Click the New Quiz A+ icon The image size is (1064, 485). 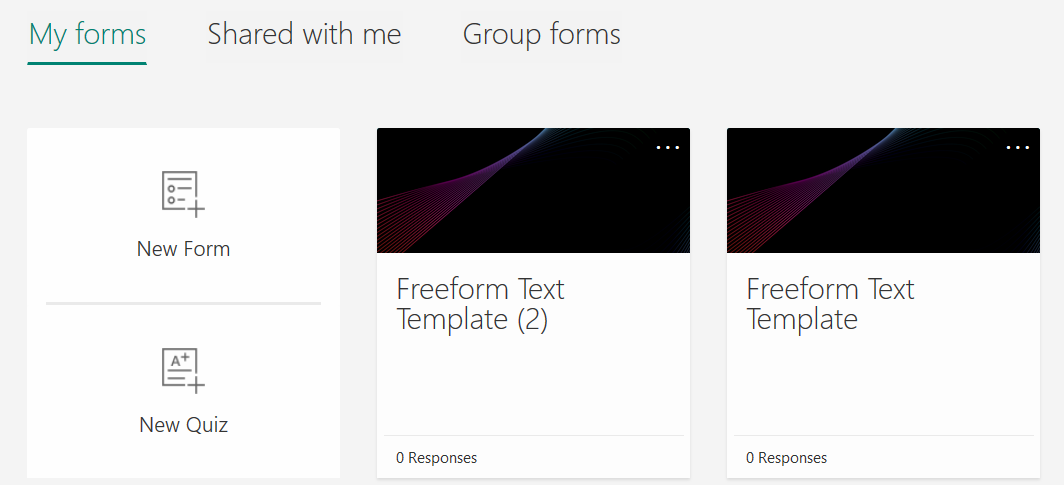point(183,370)
